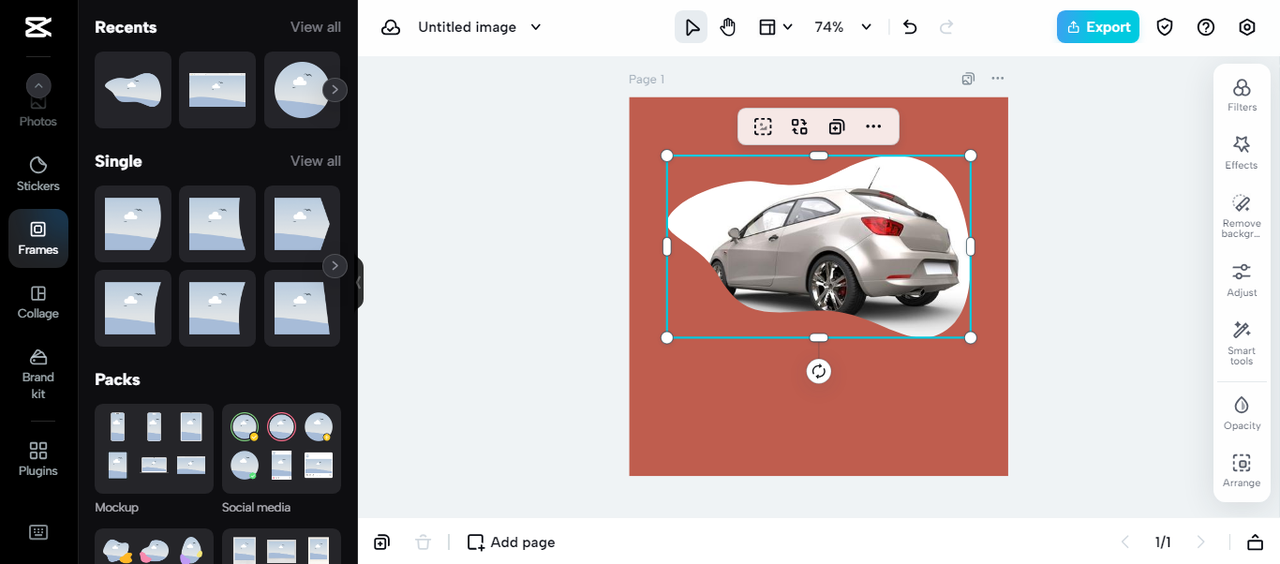
Task: Go to next page arrow
Action: pos(1201,542)
